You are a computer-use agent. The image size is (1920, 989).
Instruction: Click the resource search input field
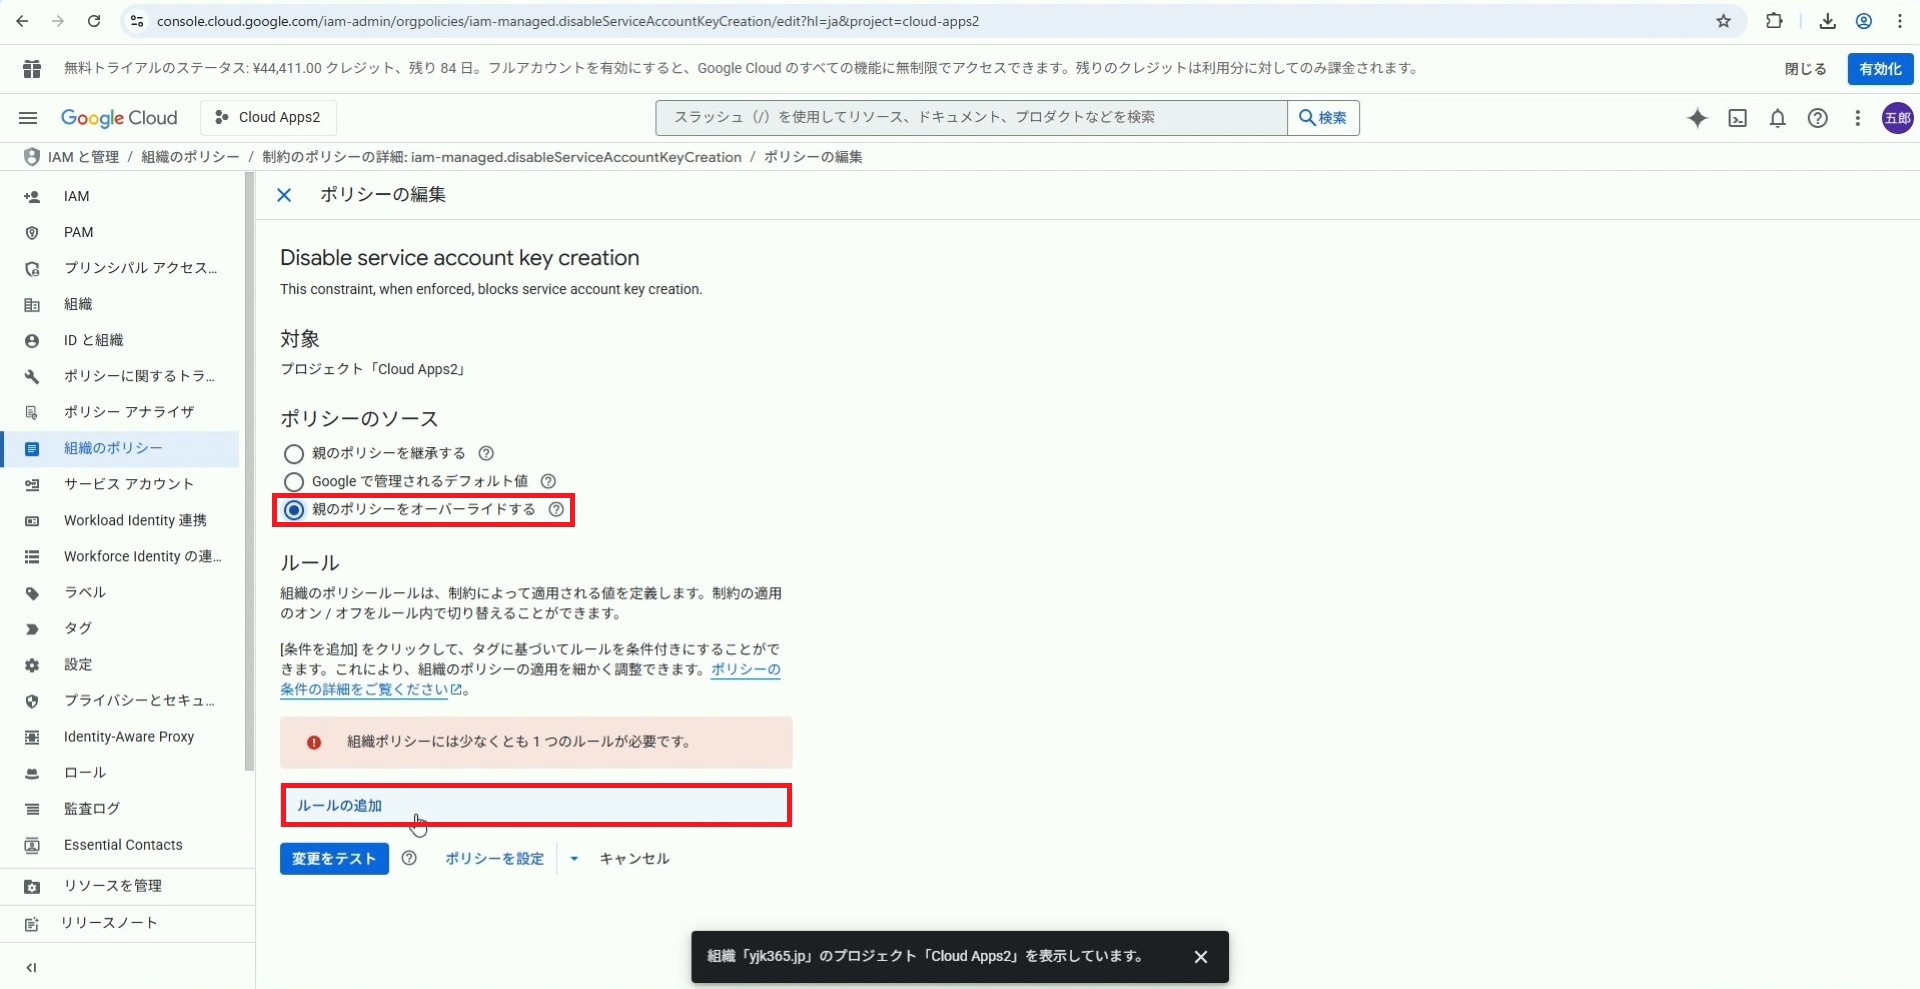970,118
